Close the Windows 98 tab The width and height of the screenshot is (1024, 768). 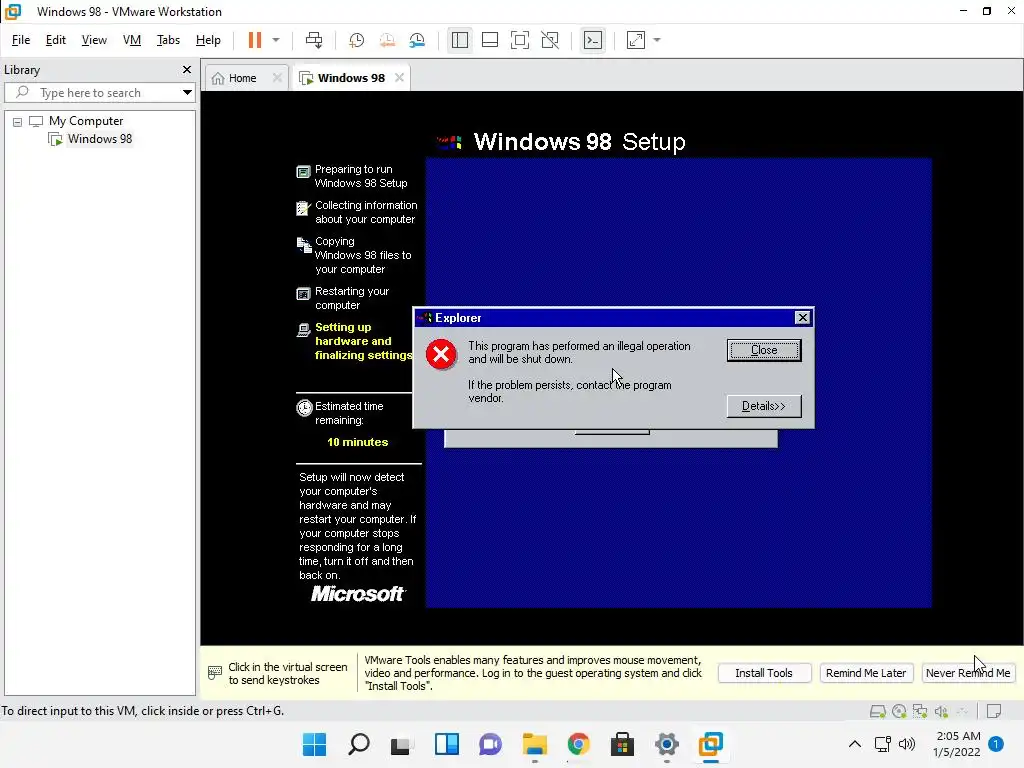tap(399, 78)
